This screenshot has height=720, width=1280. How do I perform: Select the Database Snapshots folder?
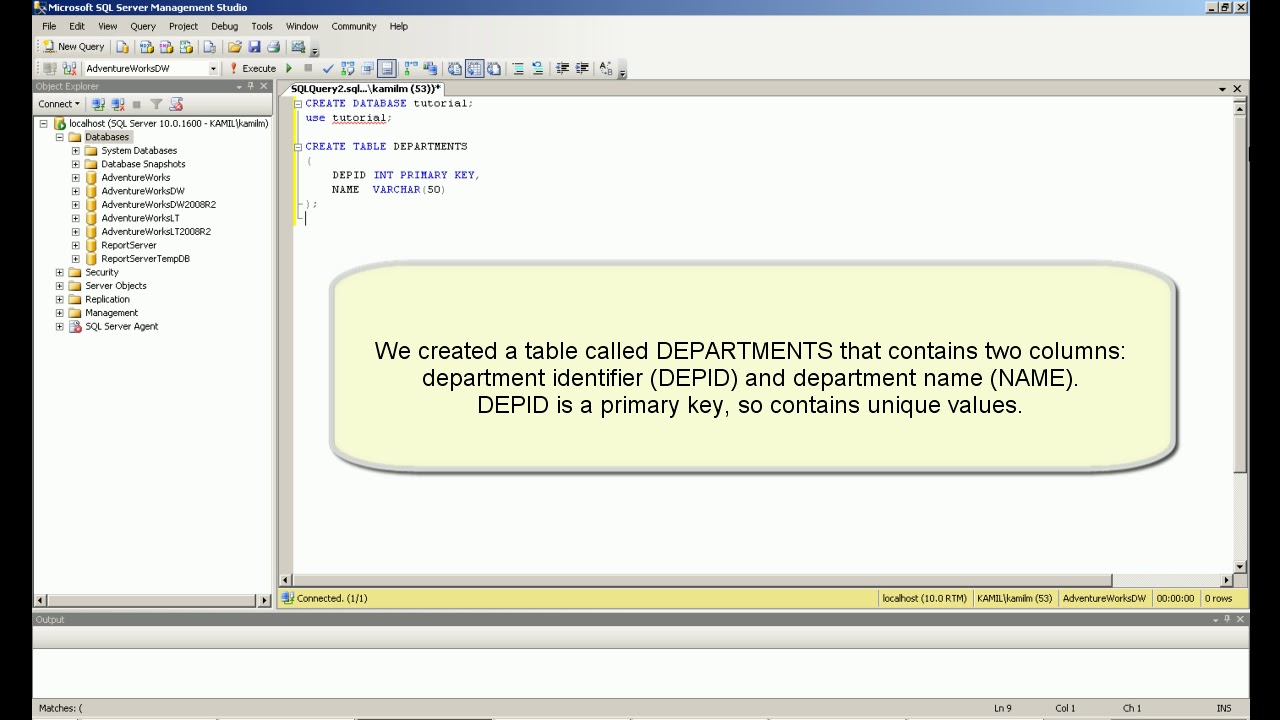pyautogui.click(x=143, y=164)
